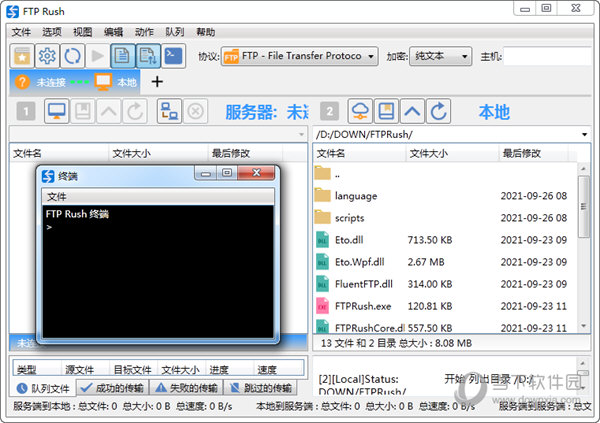The image size is (600, 423).
Task: Switch to 失败的传输 tab
Action: click(x=186, y=388)
